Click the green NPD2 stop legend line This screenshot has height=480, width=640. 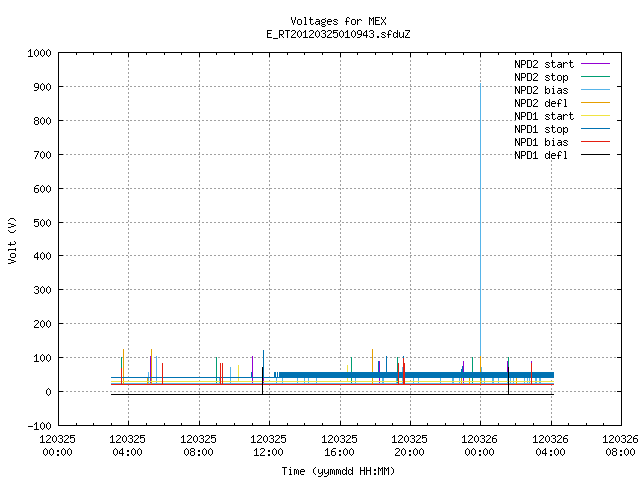pos(595,76)
